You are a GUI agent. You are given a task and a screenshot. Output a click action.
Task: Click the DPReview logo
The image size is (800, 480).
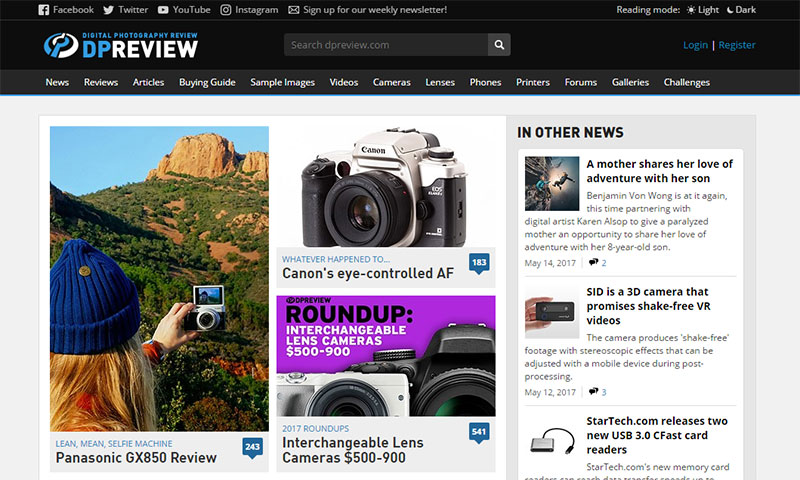pyautogui.click(x=121, y=45)
